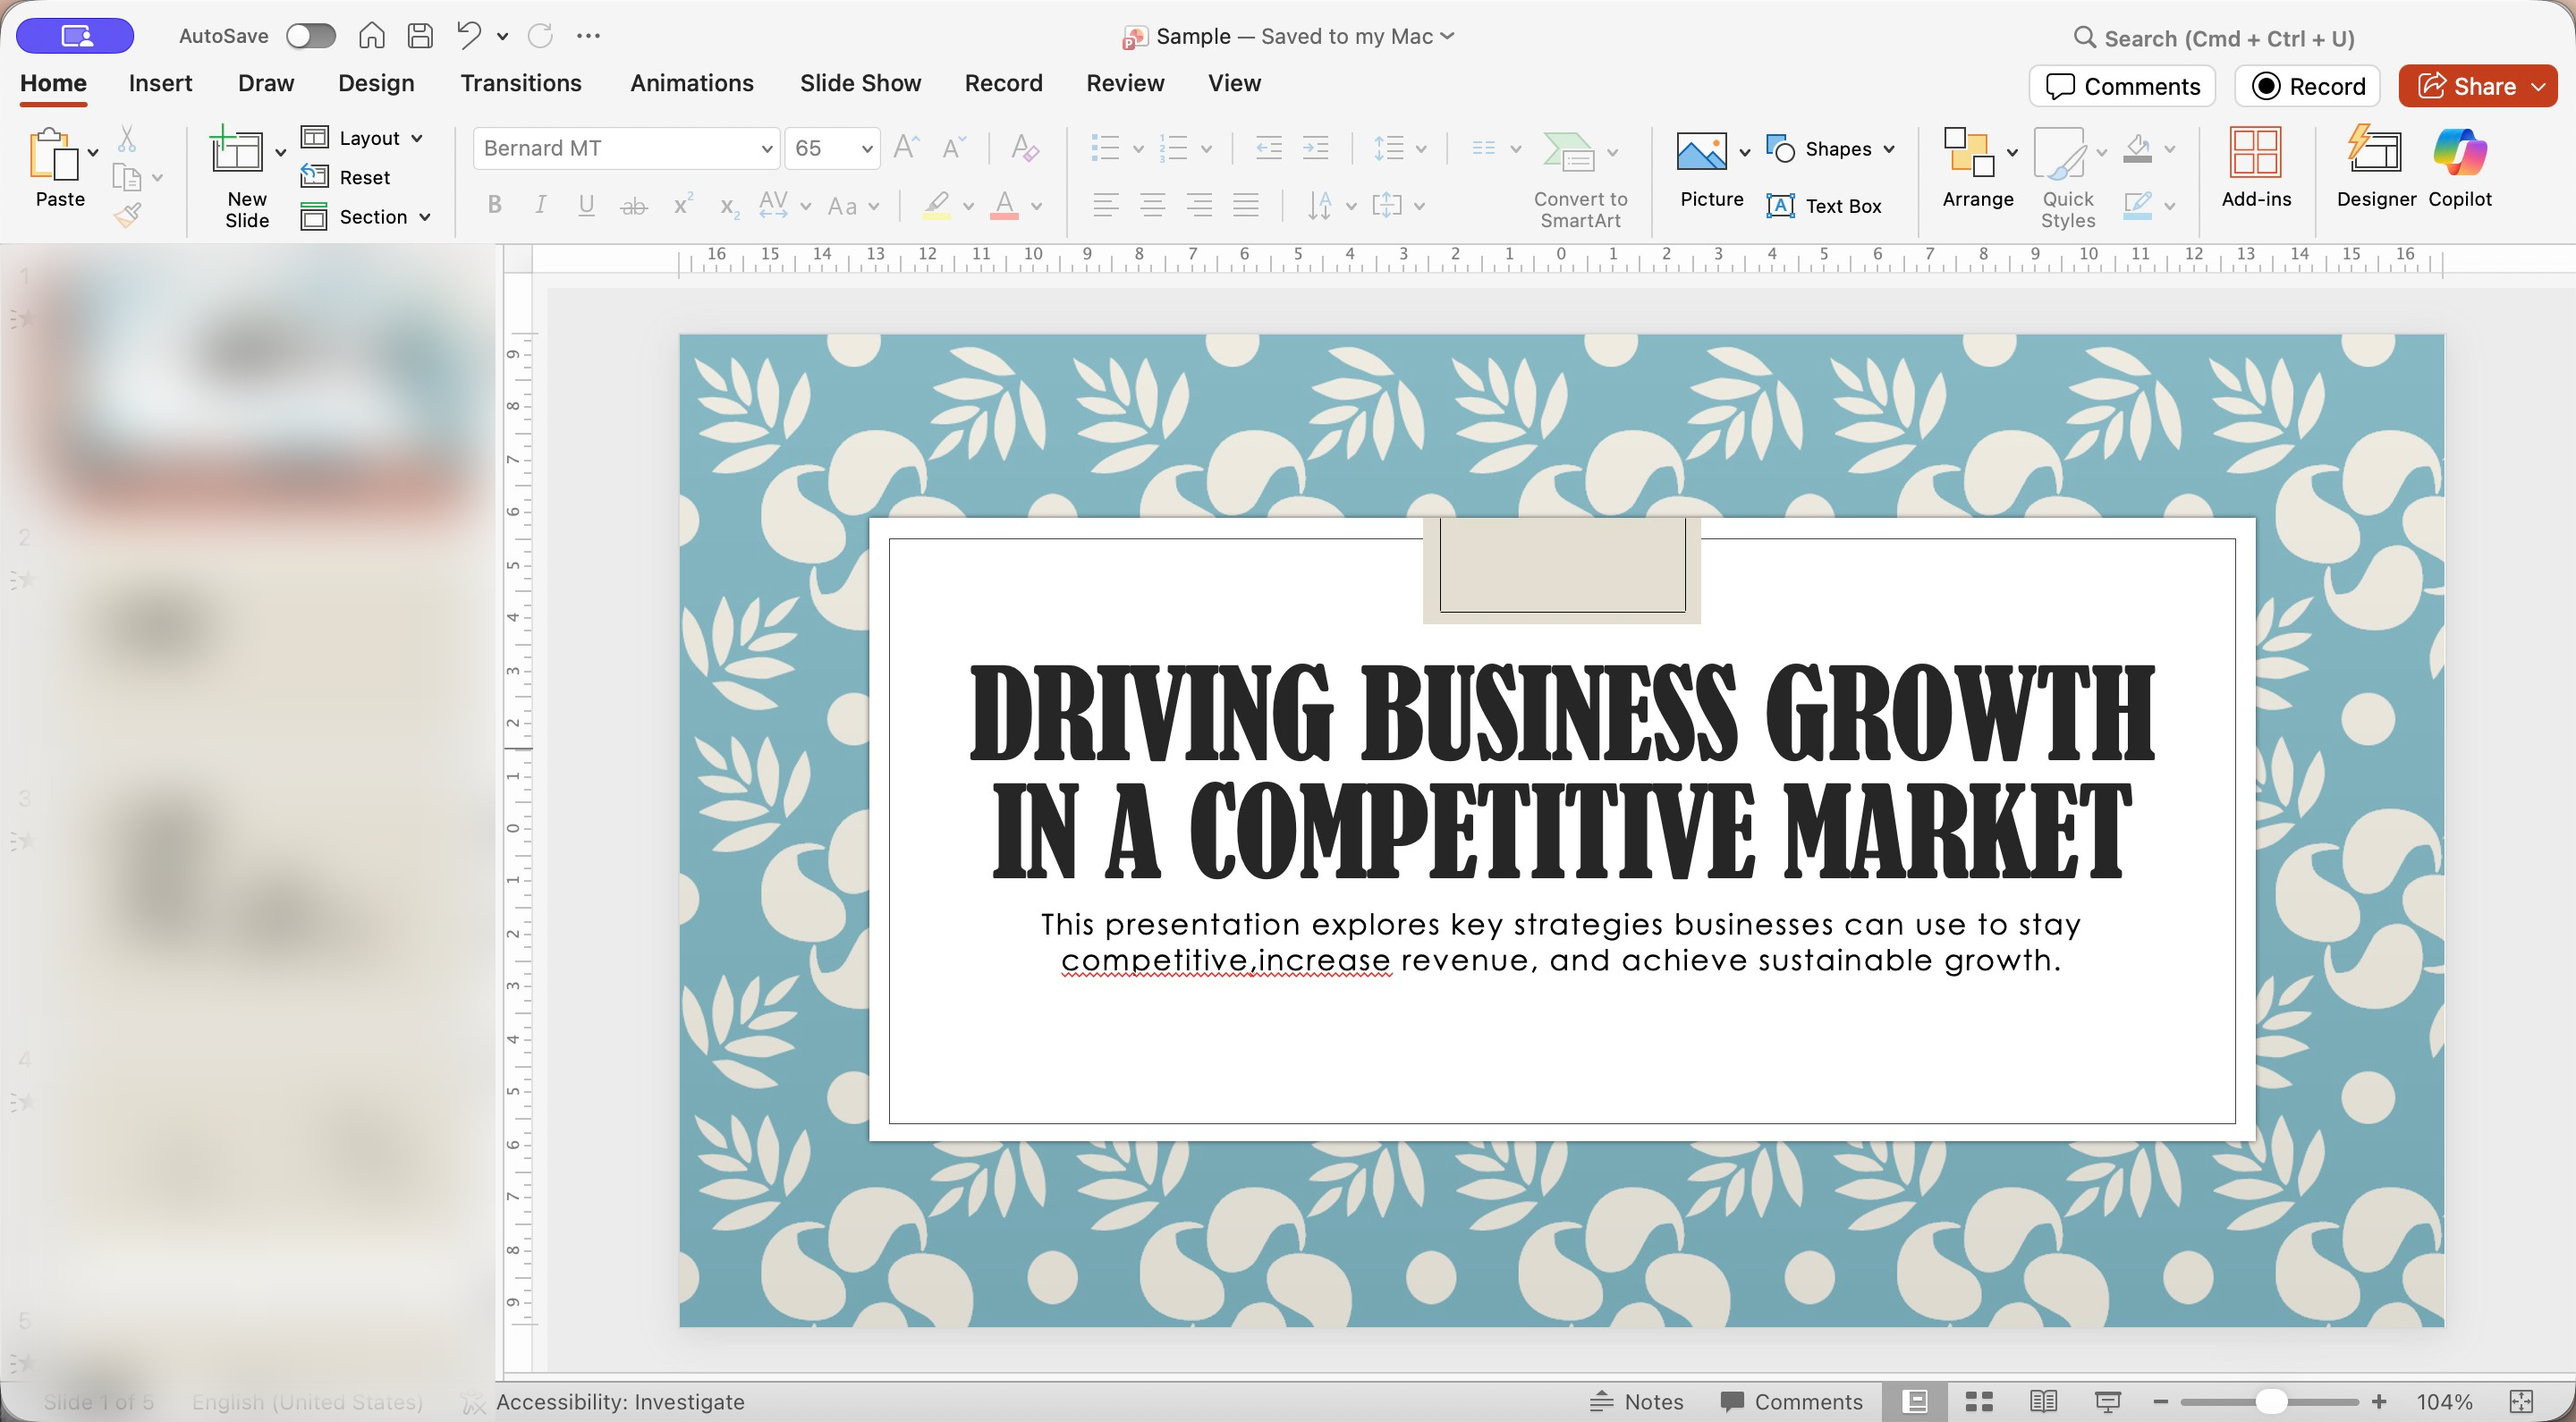The height and width of the screenshot is (1422, 2576).
Task: Click the Clear Formatting icon
Action: (1024, 148)
